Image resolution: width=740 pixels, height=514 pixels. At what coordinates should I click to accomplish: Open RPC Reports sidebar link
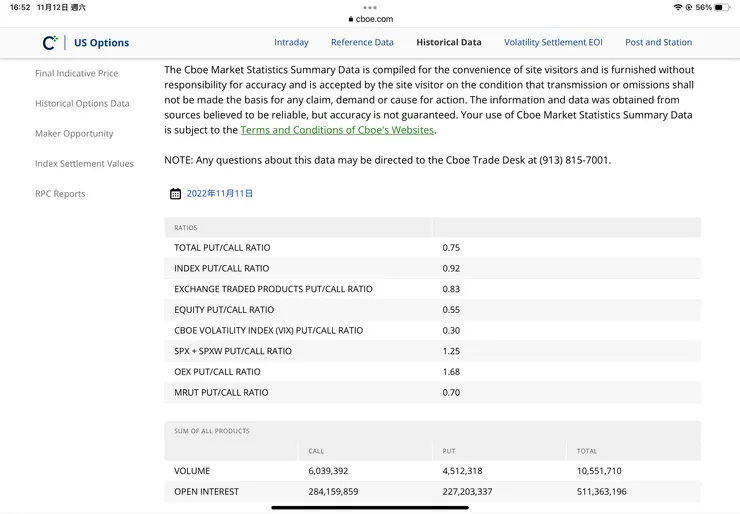point(60,193)
